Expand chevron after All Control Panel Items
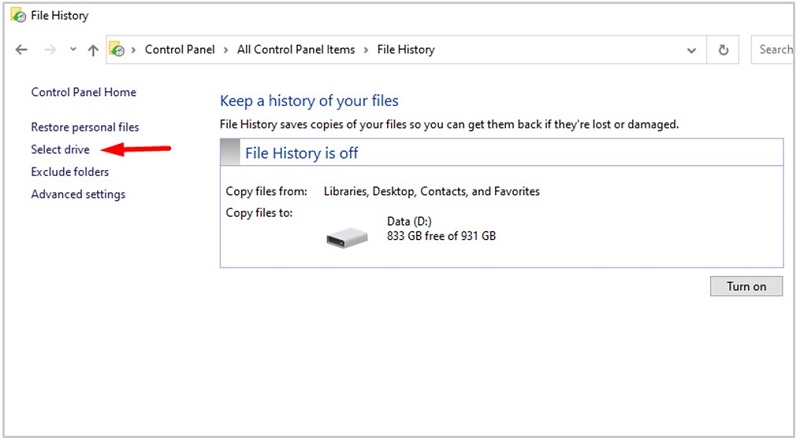Viewport: 800px width, 442px height. pos(366,50)
